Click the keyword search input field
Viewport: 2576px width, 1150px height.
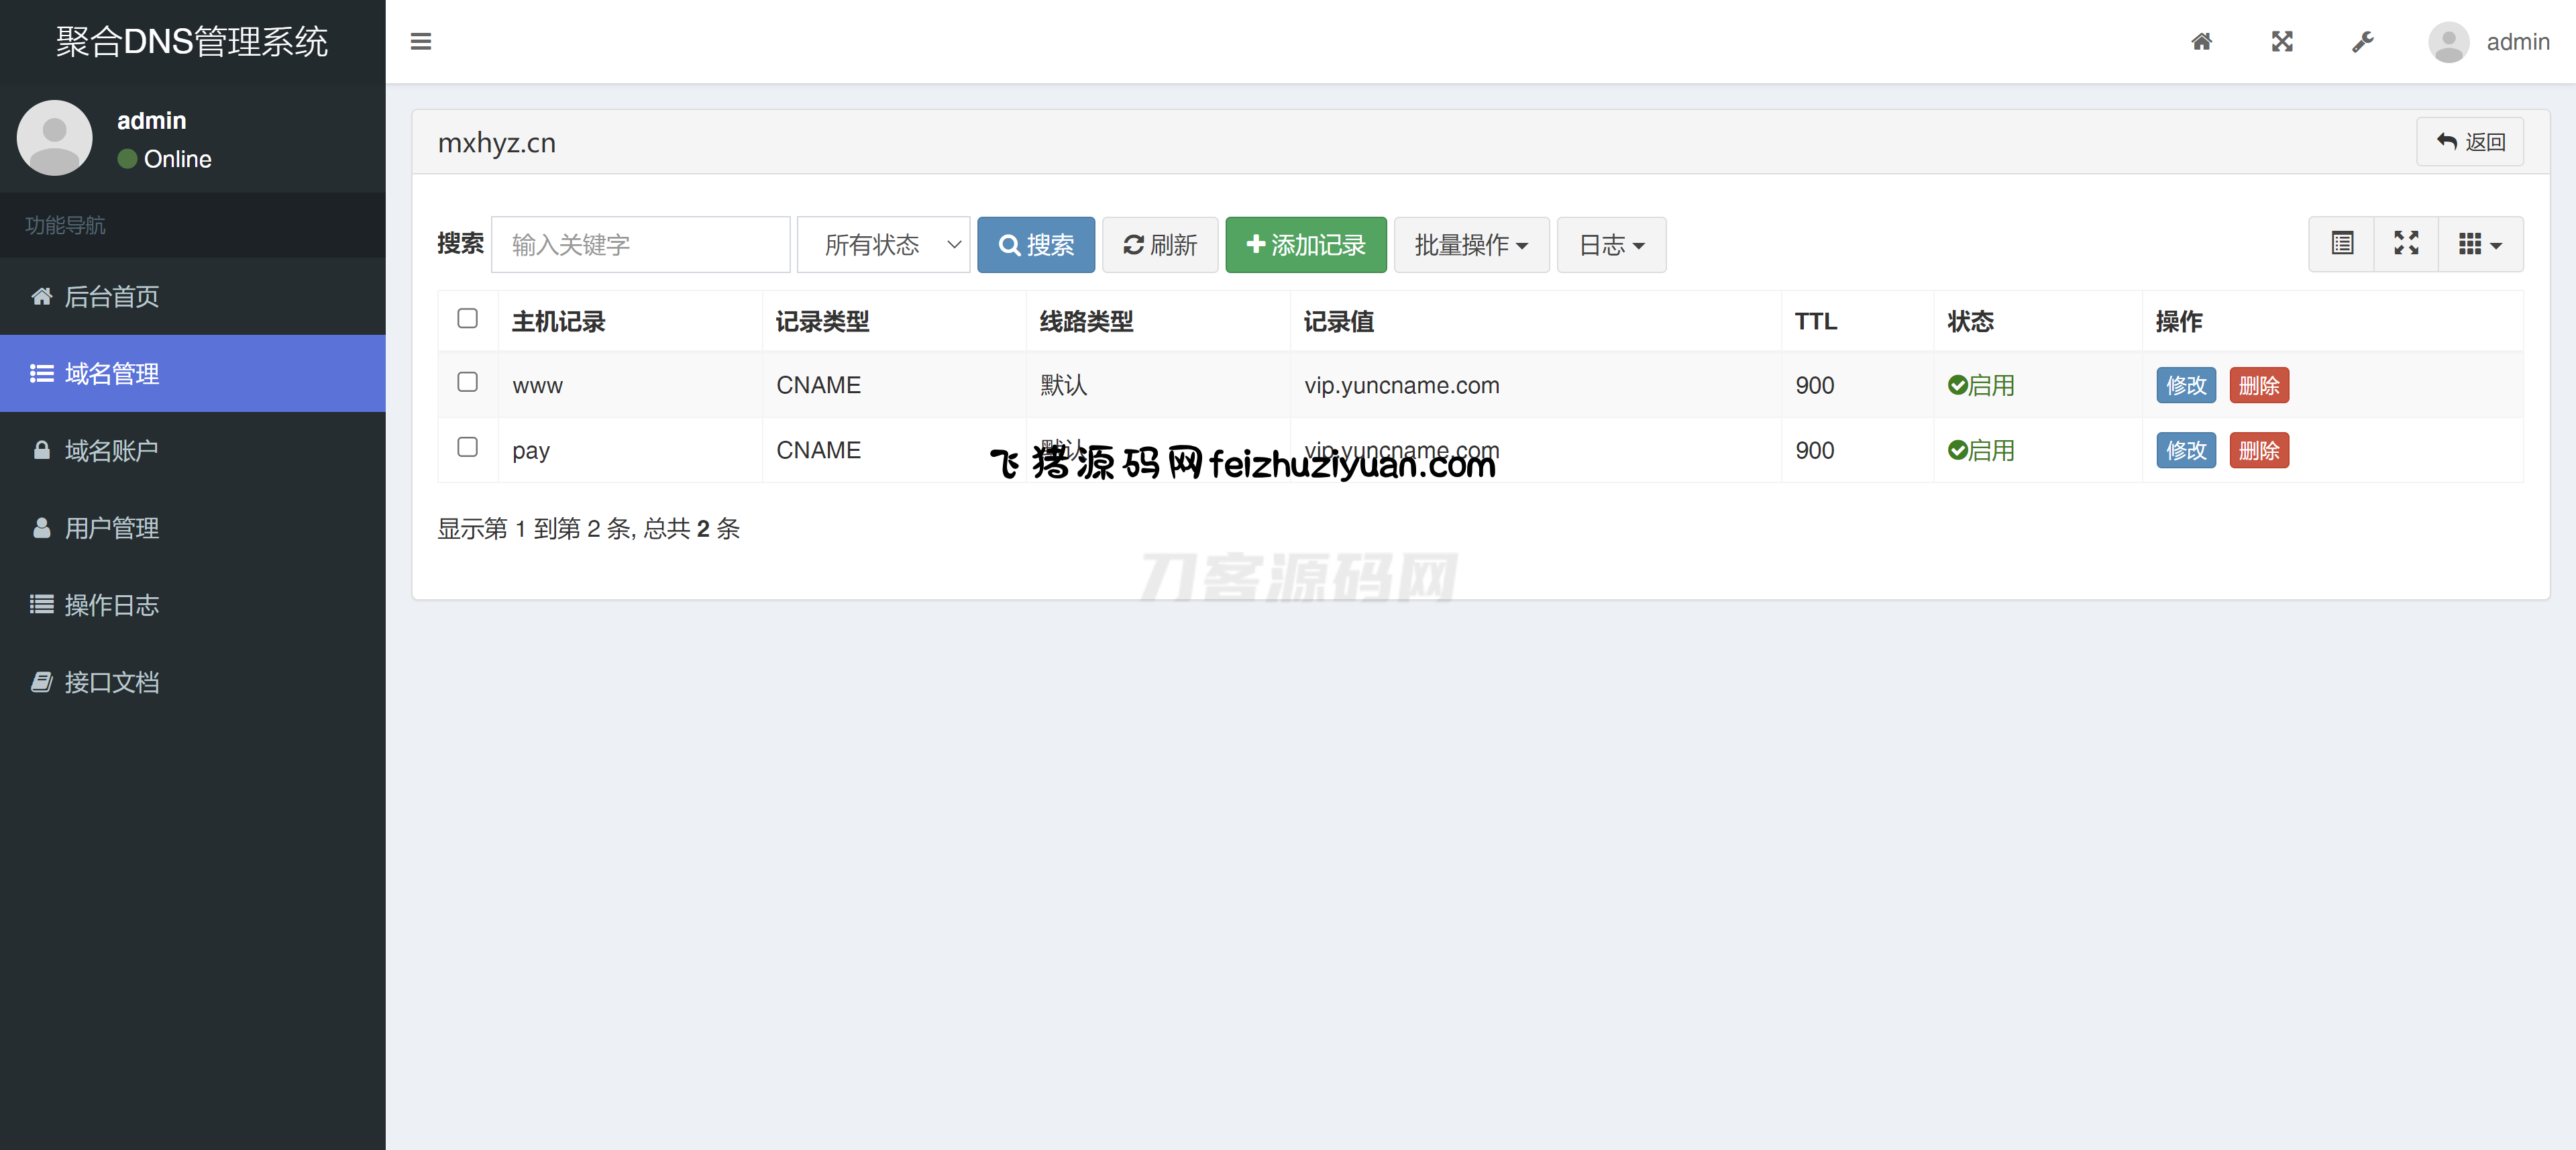click(641, 245)
